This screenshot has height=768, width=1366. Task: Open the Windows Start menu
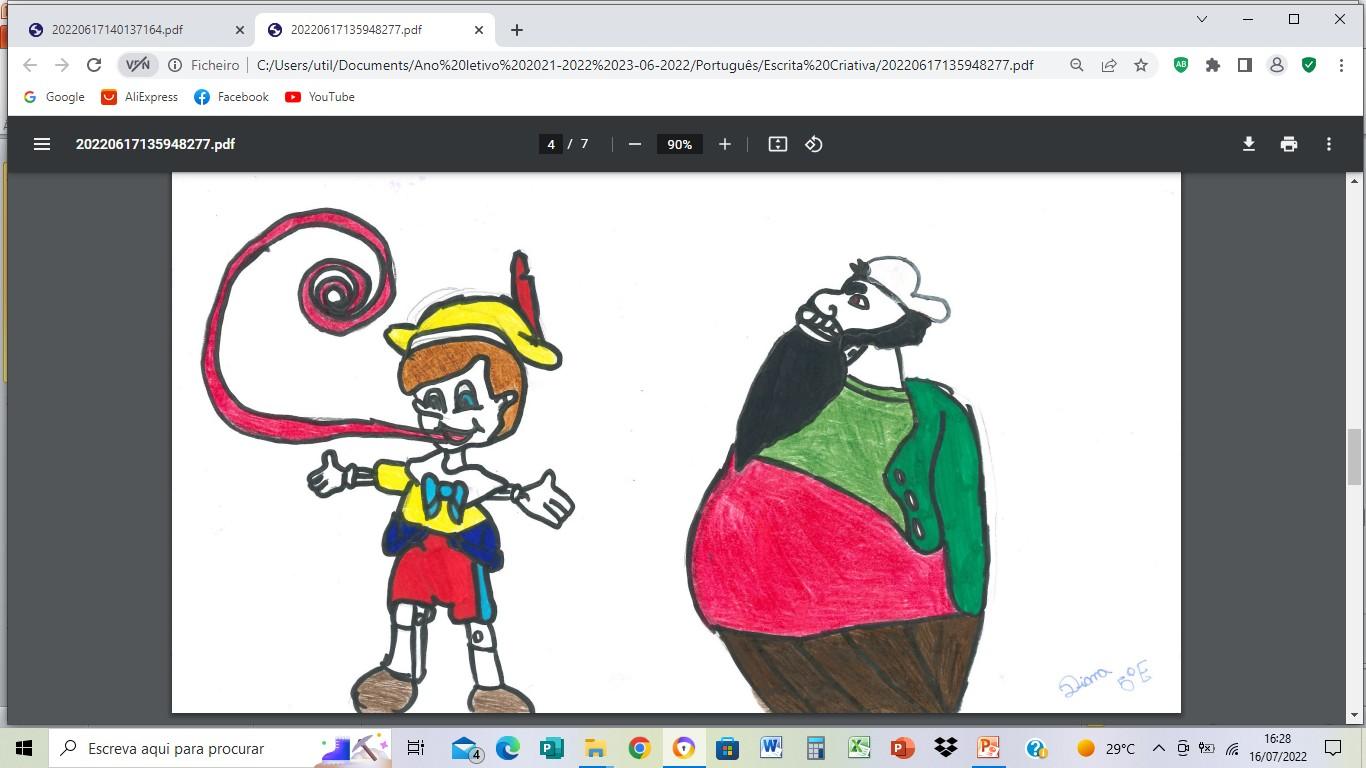[24, 748]
